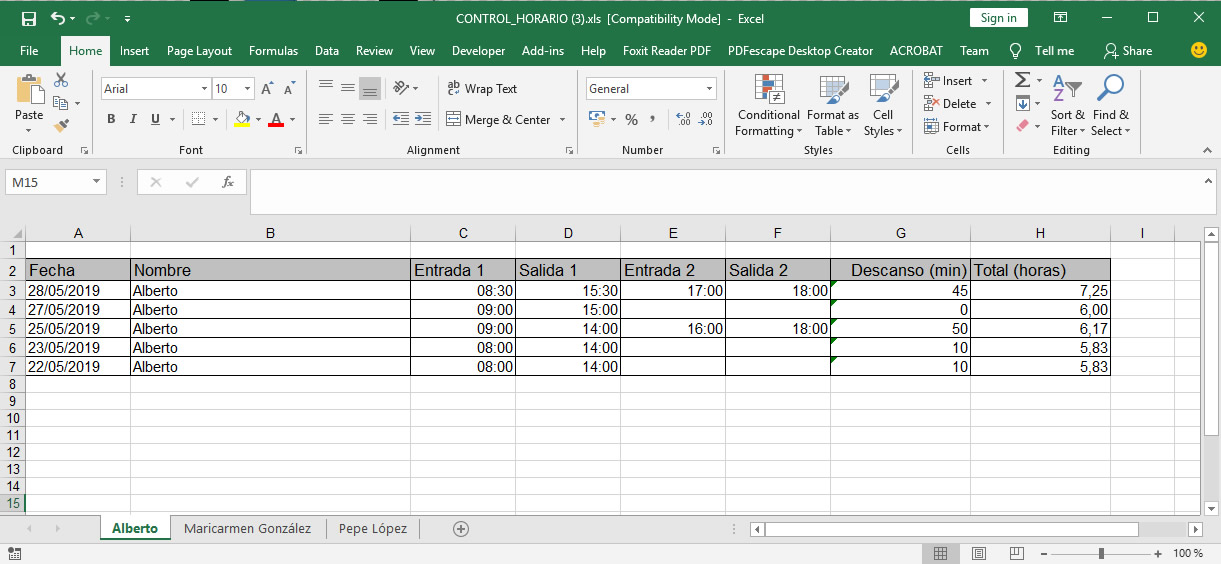Open the Name Box dropdown arrow
Screen dimensions: 1221x564
pos(97,182)
